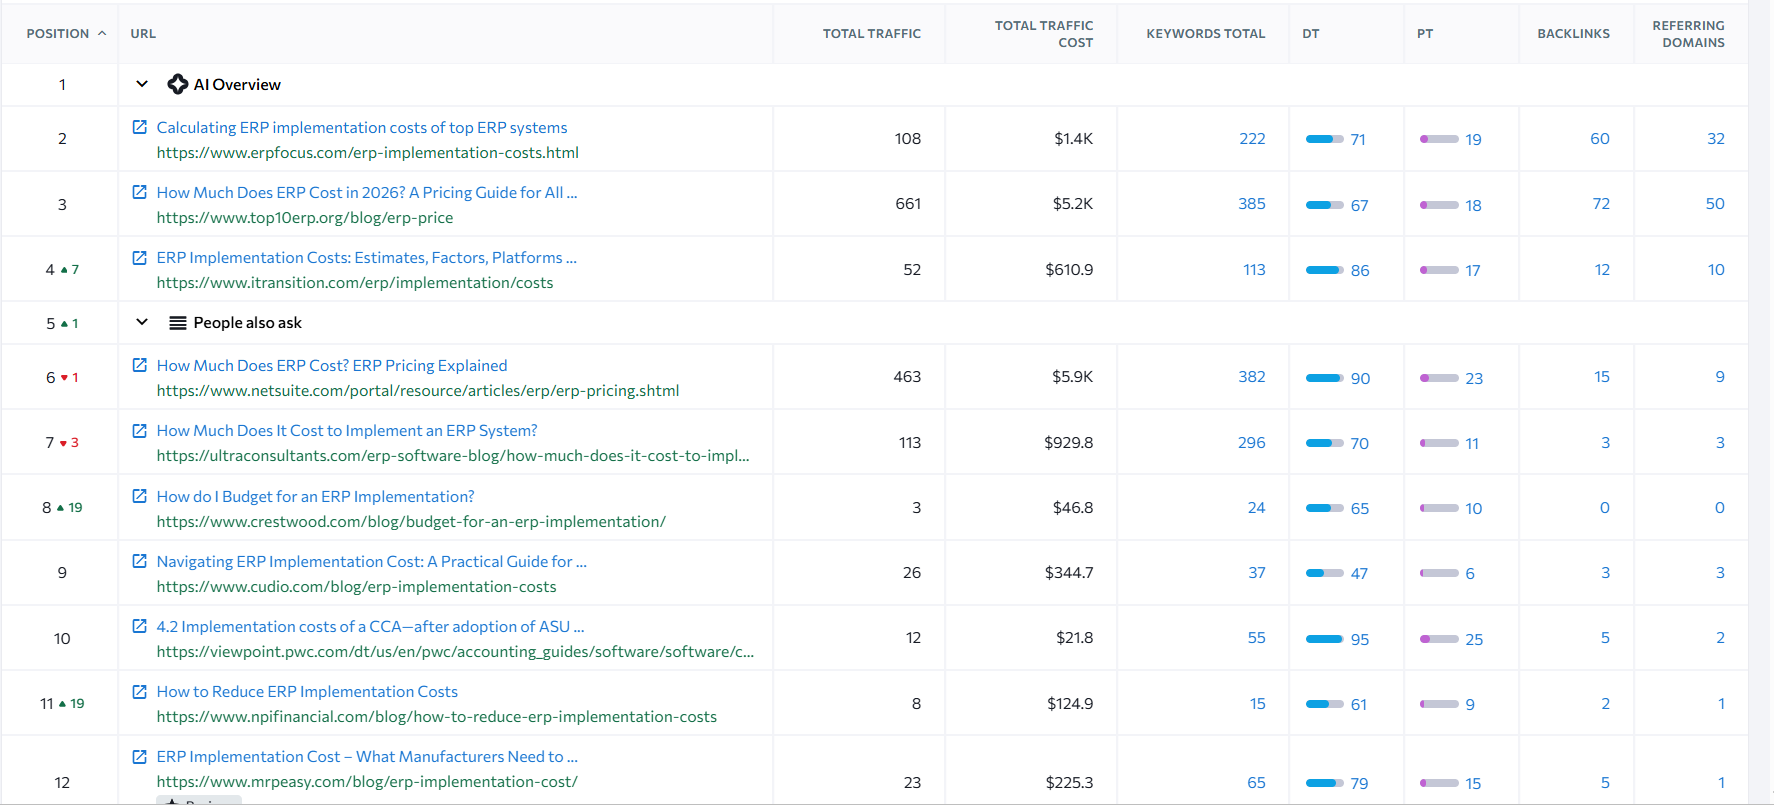1774x805 pixels.
Task: Open 'Calculating ERP implementation costs' title link
Action: (x=362, y=127)
